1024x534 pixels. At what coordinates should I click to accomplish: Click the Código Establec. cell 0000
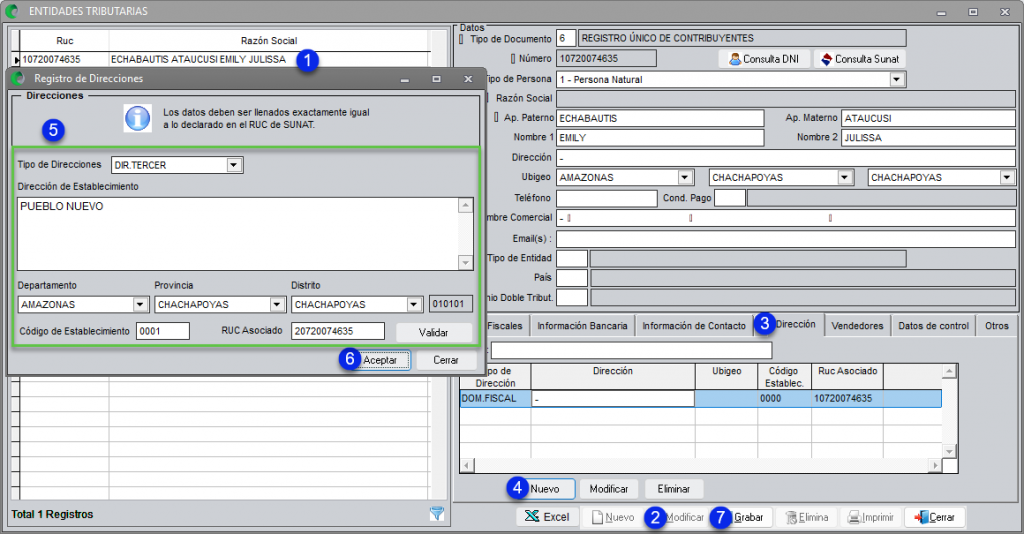tap(784, 398)
